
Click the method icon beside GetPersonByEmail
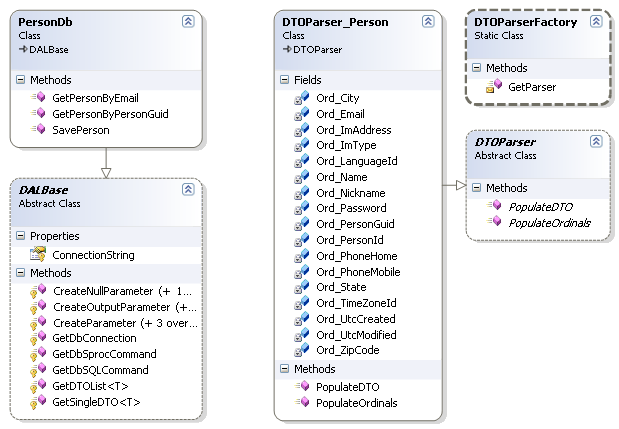click(x=41, y=97)
